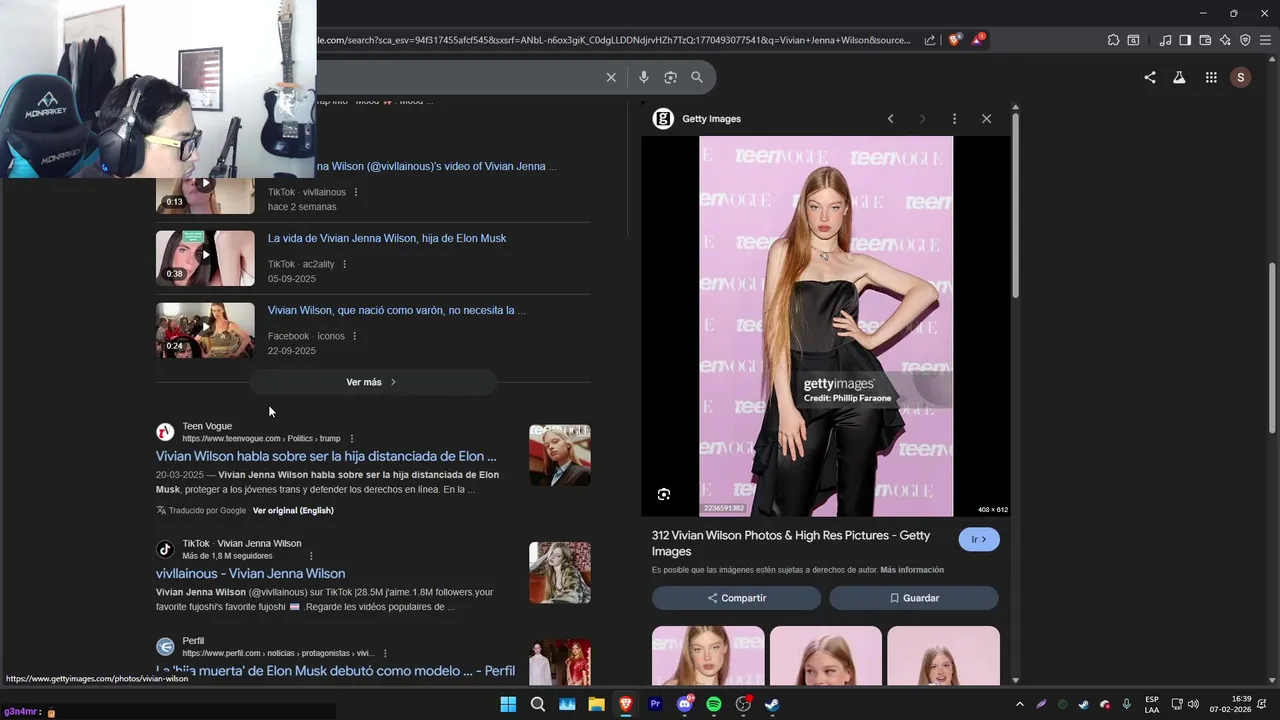The height and width of the screenshot is (720, 1280).
Task: Start voice search with microphone icon
Action: tap(643, 77)
